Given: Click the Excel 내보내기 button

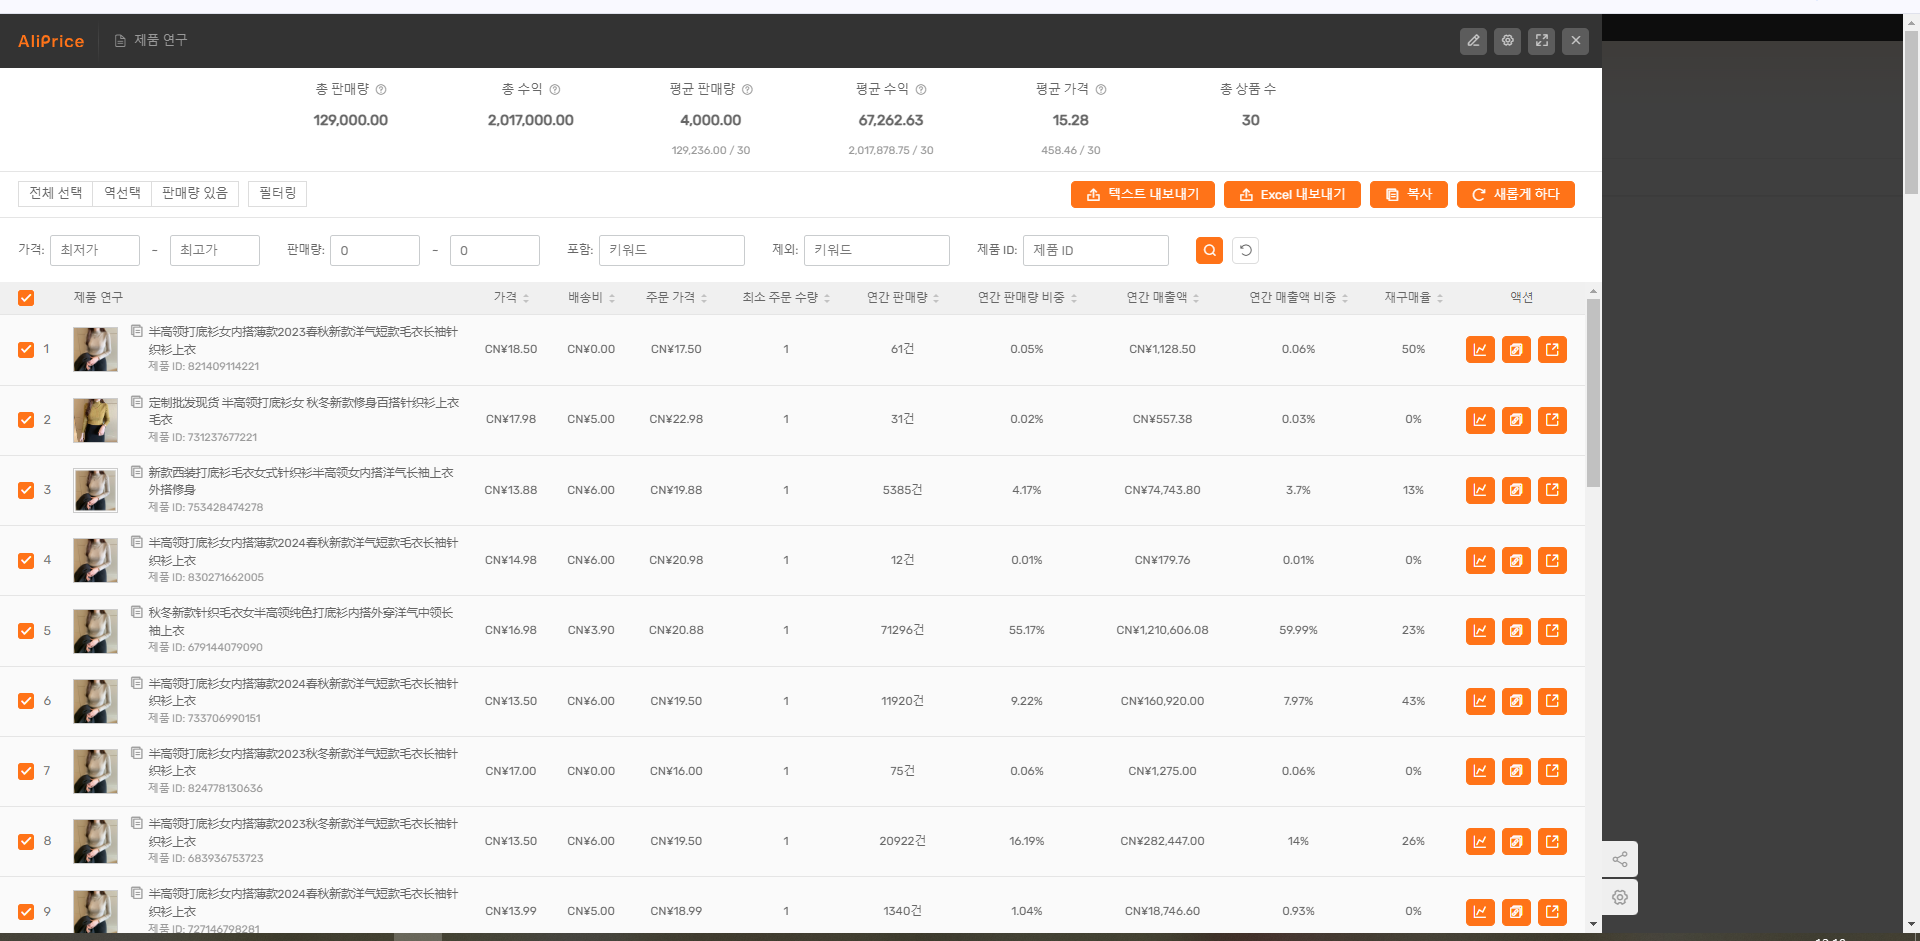Looking at the screenshot, I should (1292, 194).
